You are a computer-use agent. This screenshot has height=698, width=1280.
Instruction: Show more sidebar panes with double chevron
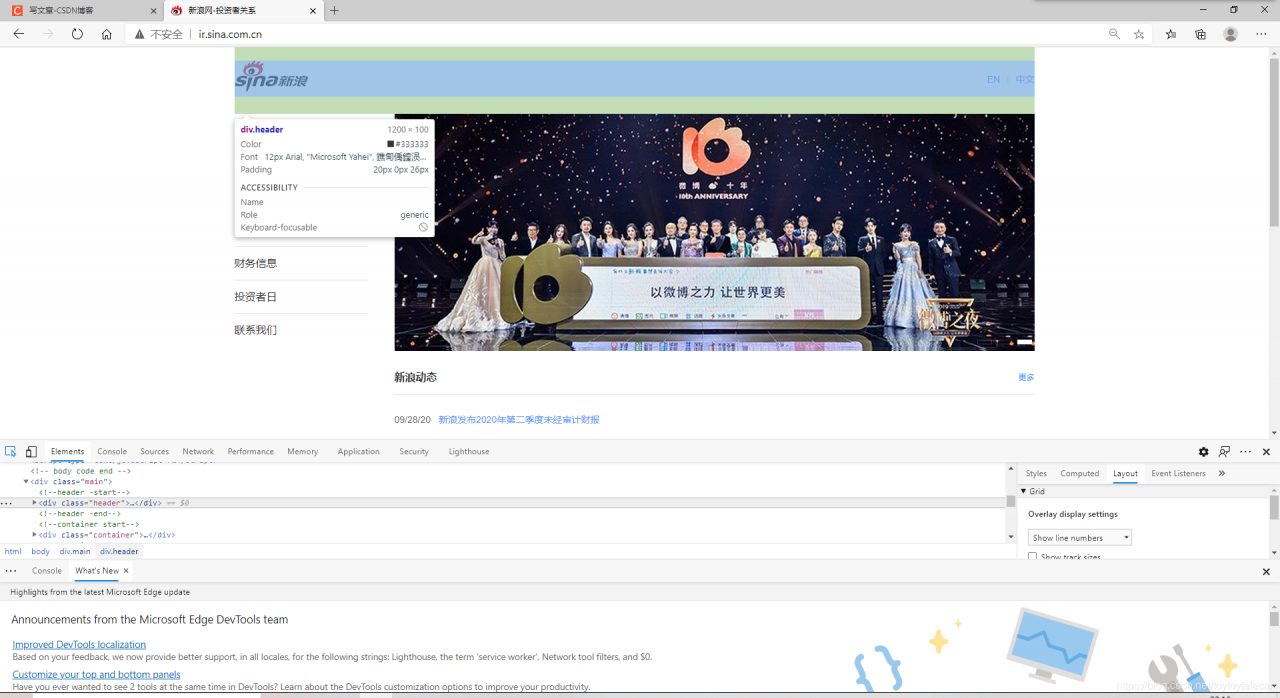pos(1222,474)
